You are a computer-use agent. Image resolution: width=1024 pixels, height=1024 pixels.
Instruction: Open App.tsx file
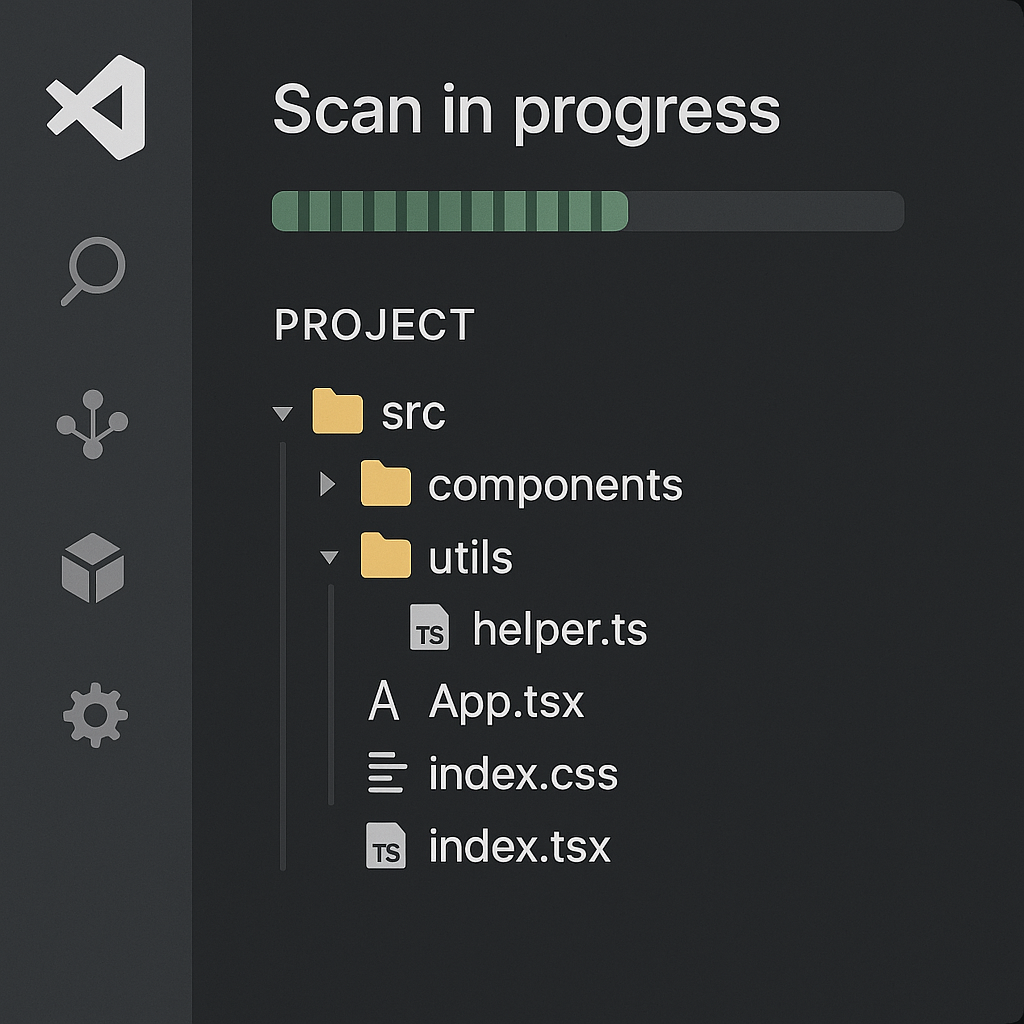[x=506, y=701]
